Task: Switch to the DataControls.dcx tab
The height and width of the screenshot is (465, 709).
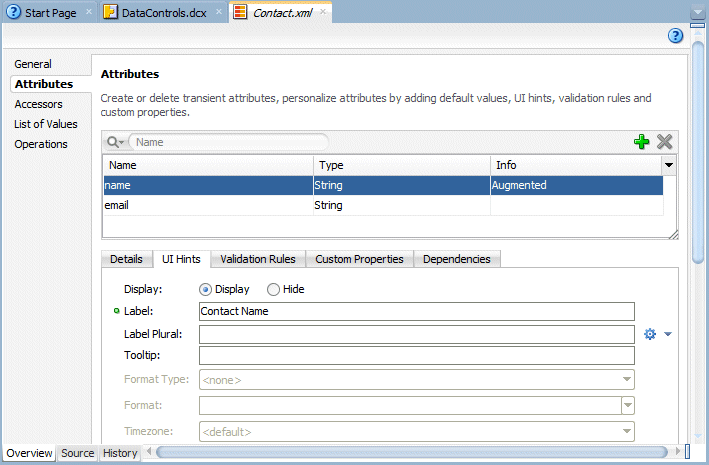Action: click(x=164, y=13)
